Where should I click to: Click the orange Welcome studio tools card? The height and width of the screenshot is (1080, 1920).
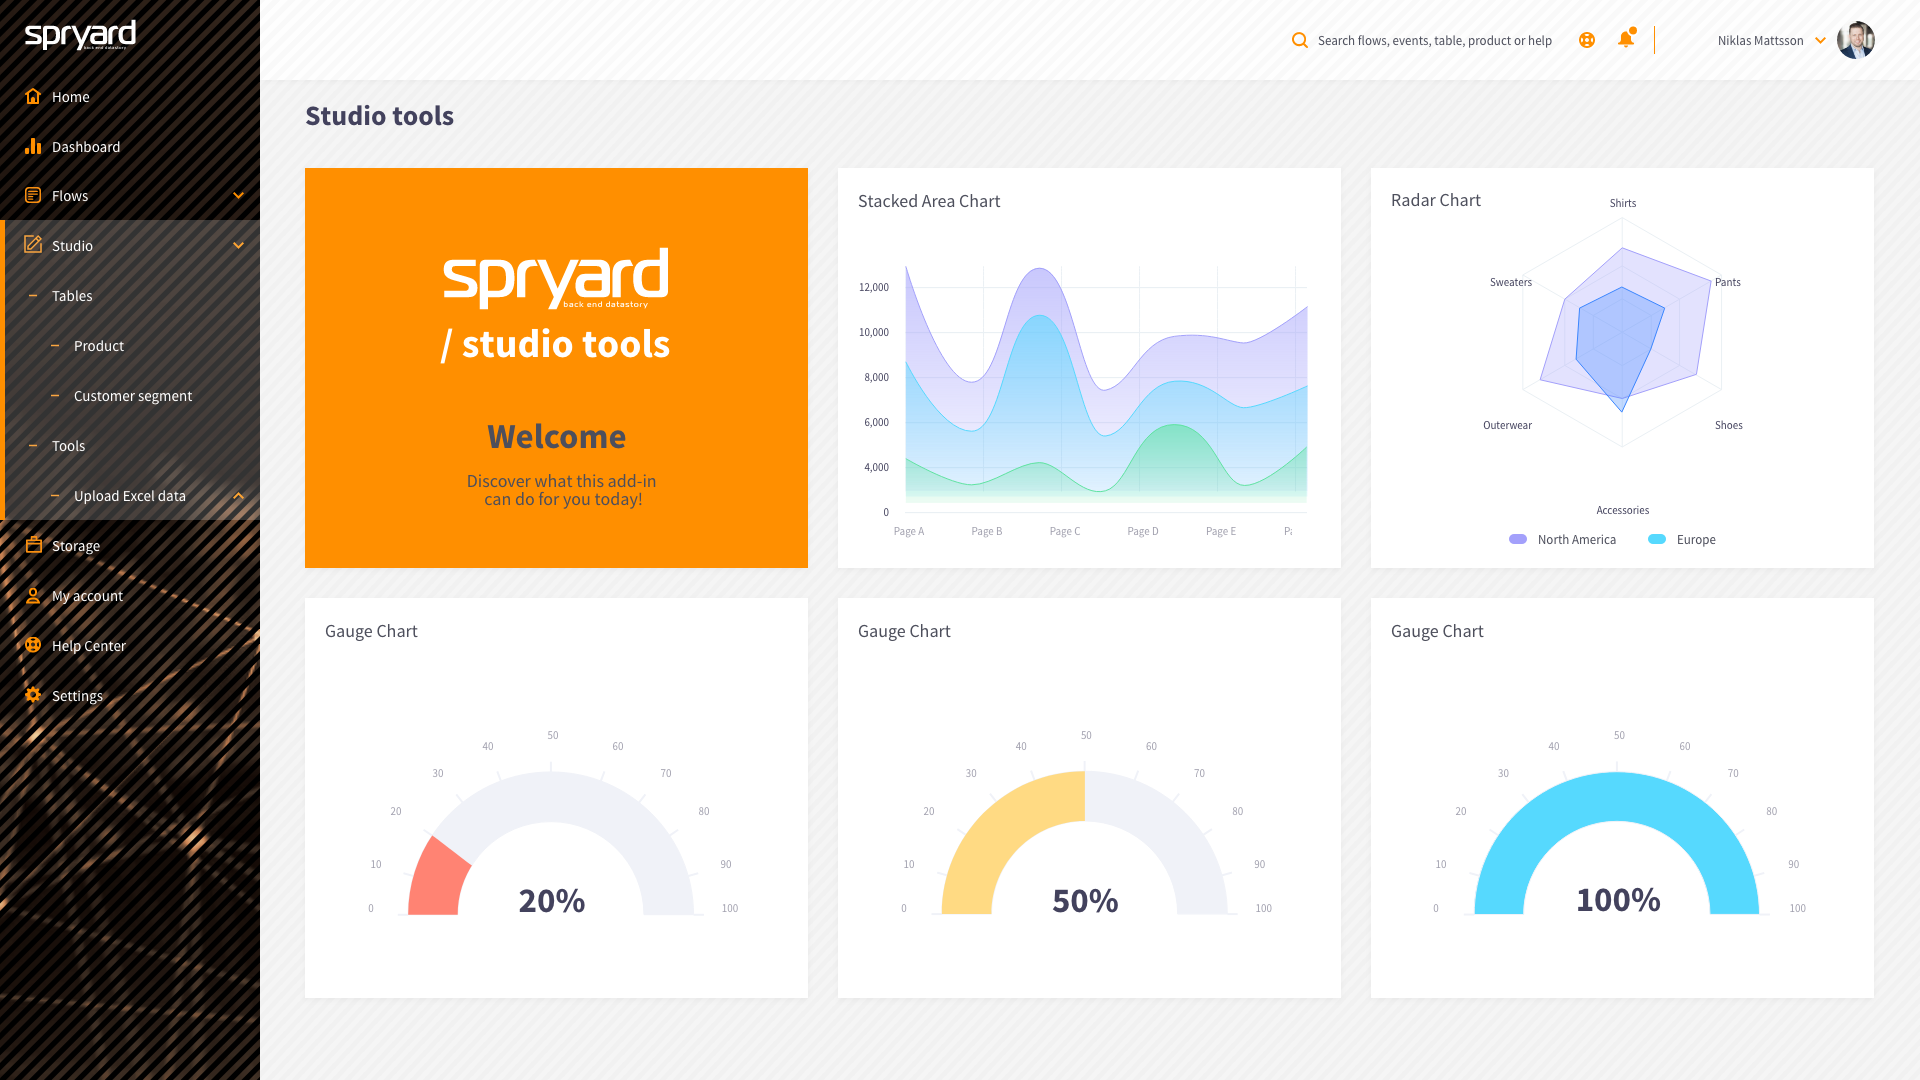tap(556, 368)
